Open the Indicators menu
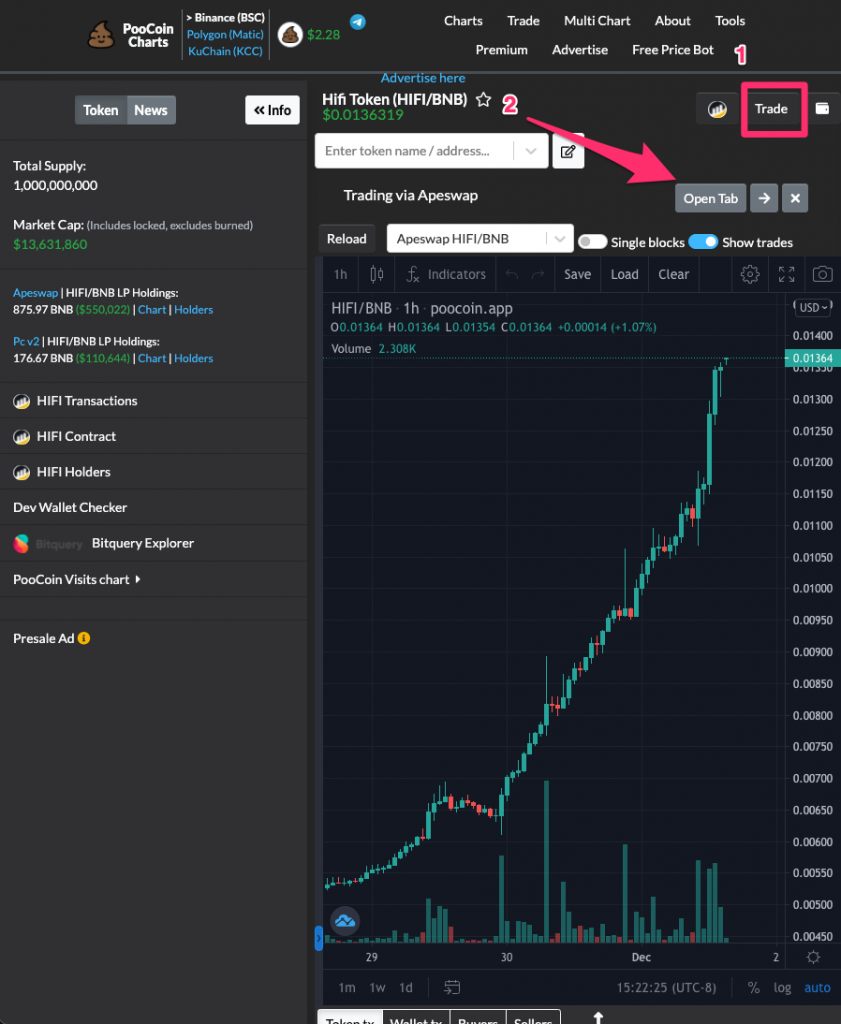841x1024 pixels. (446, 274)
